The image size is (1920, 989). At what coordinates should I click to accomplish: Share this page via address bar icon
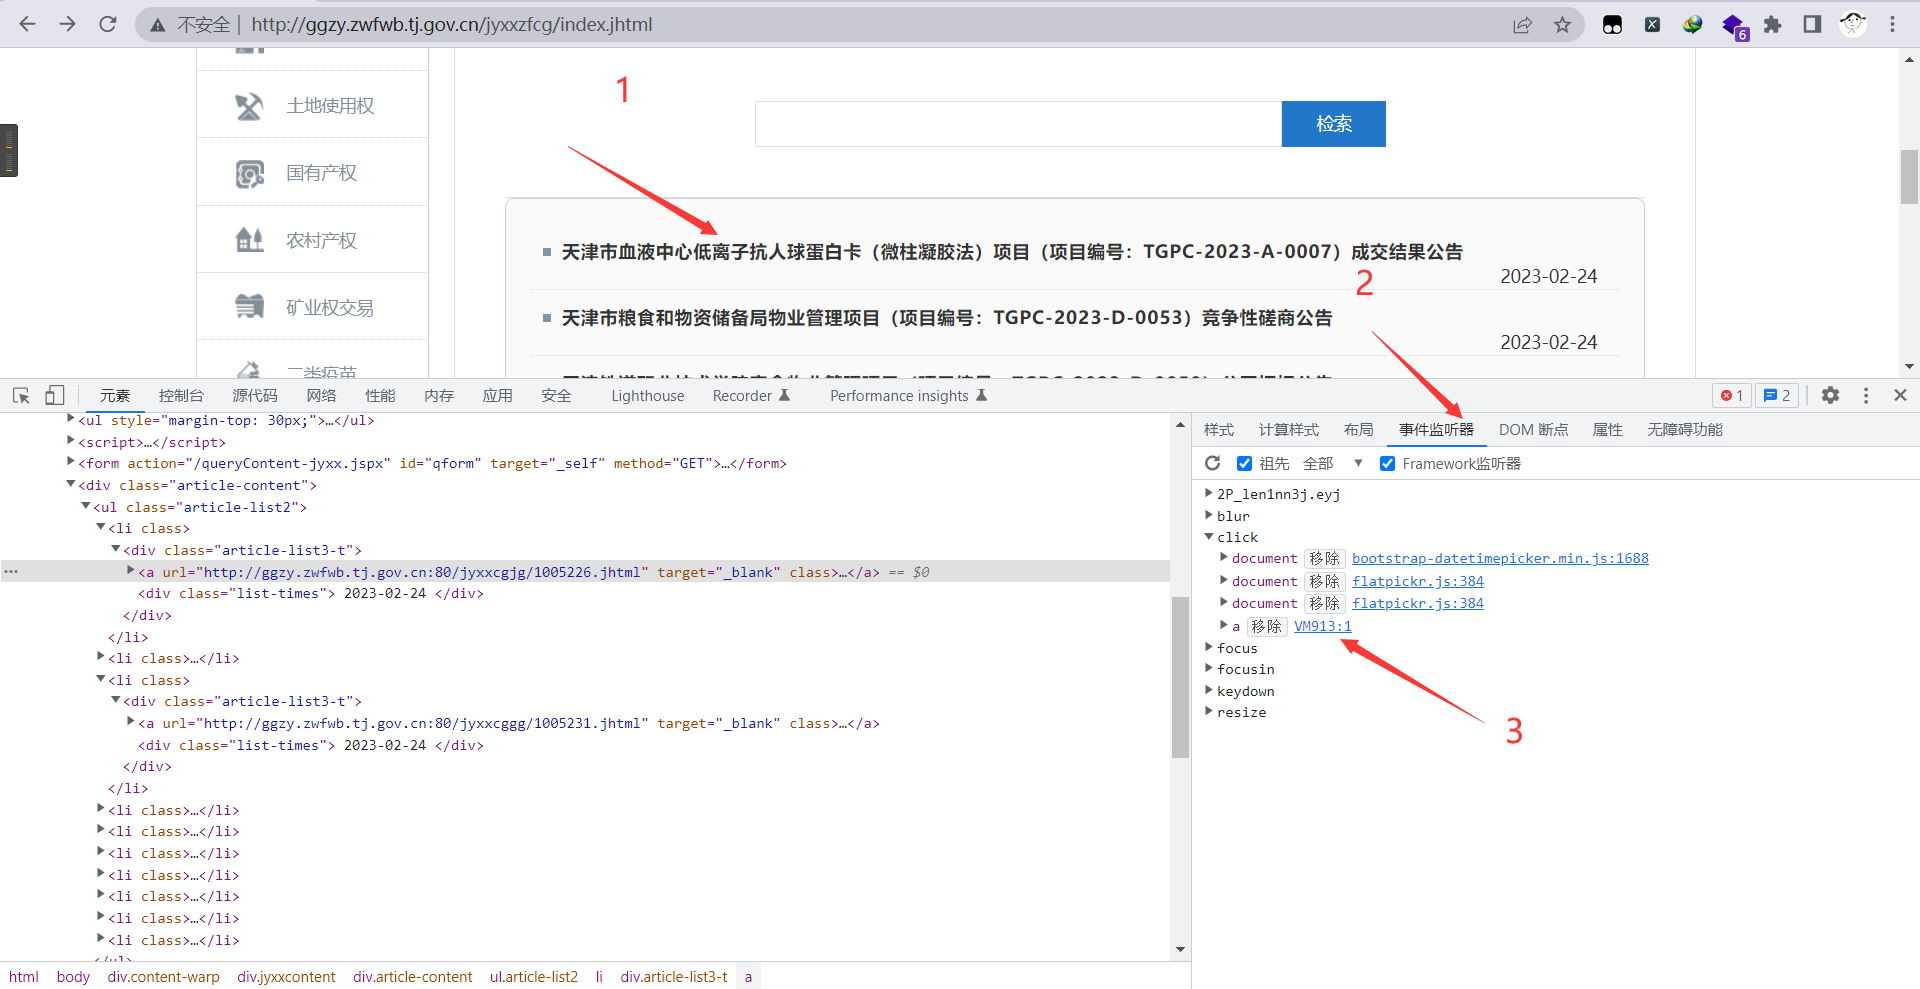[1522, 25]
